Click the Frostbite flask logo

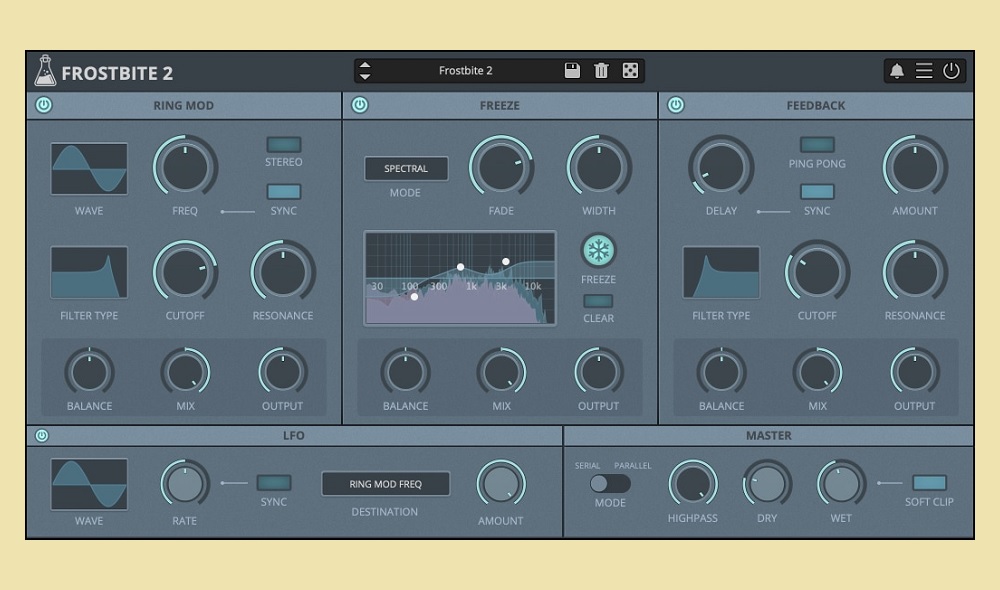click(x=45, y=71)
